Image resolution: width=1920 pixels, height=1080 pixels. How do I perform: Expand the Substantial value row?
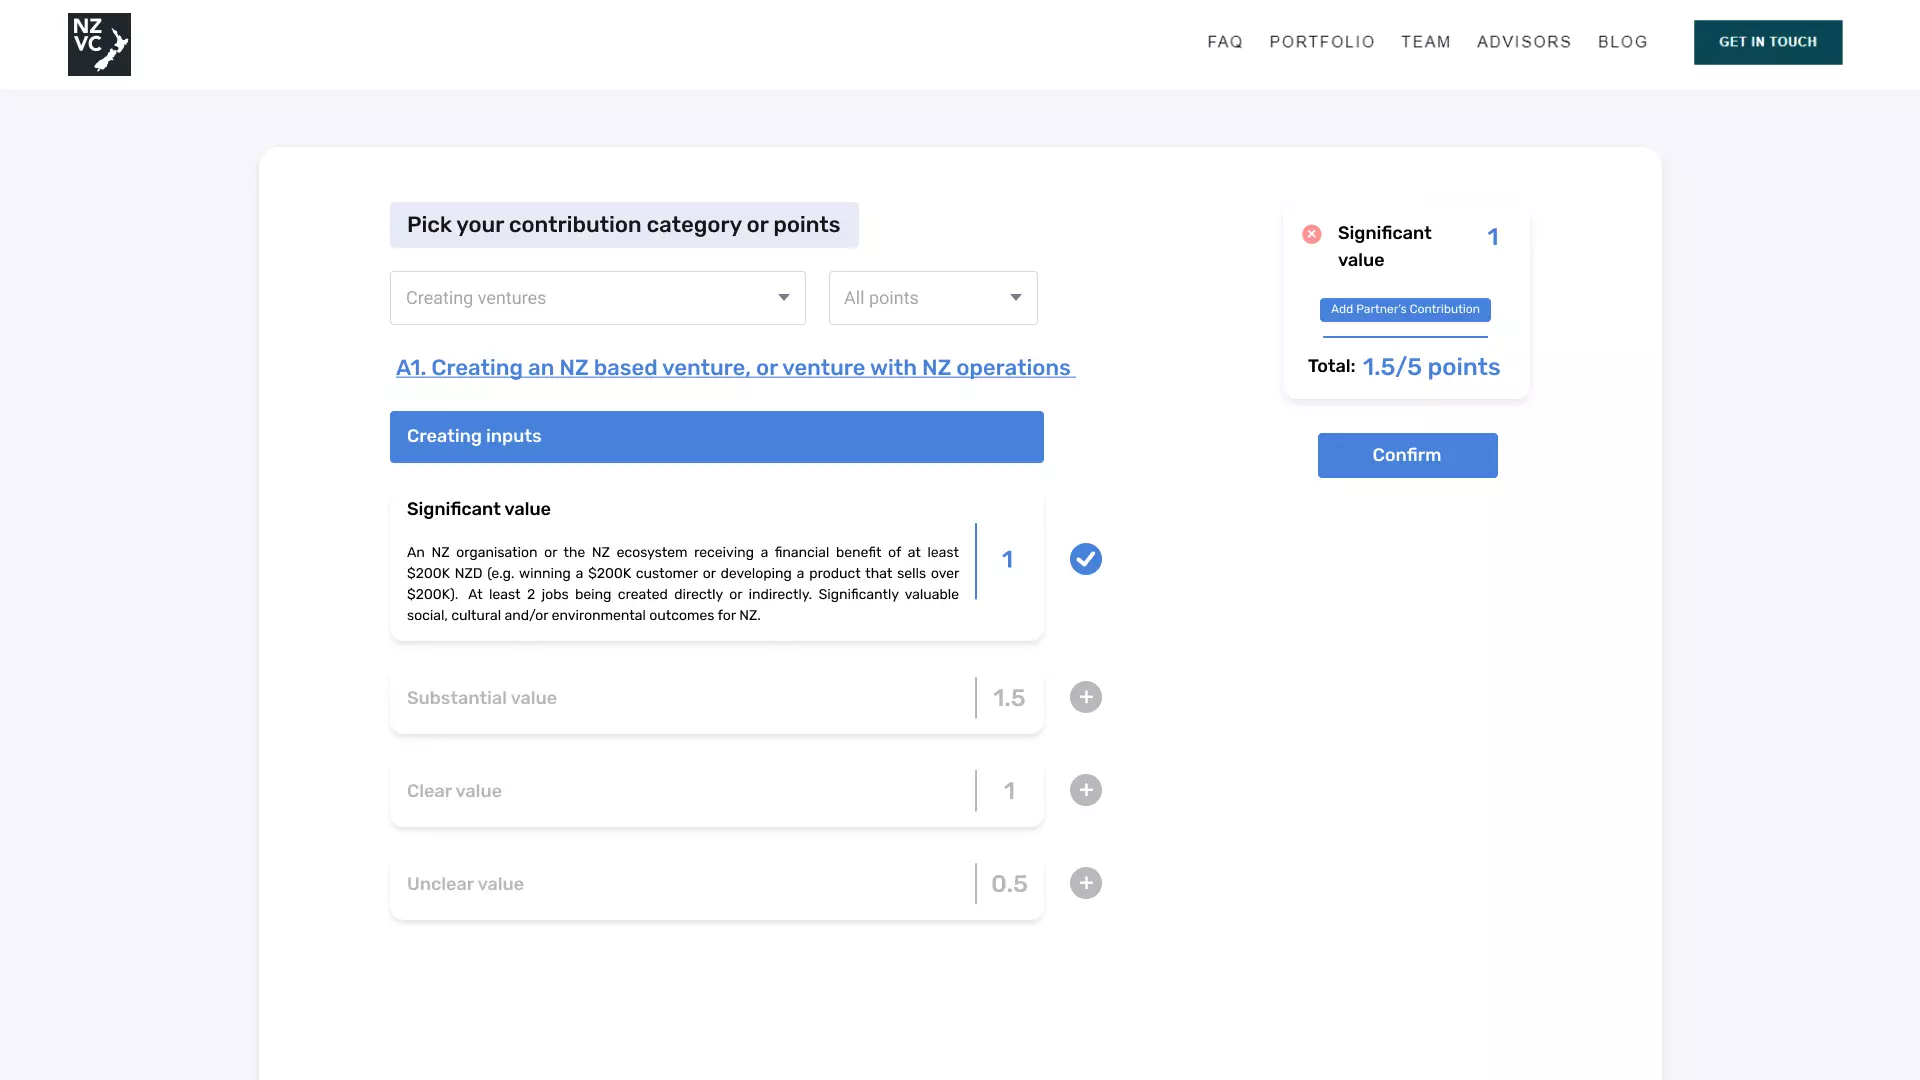click(x=680, y=698)
